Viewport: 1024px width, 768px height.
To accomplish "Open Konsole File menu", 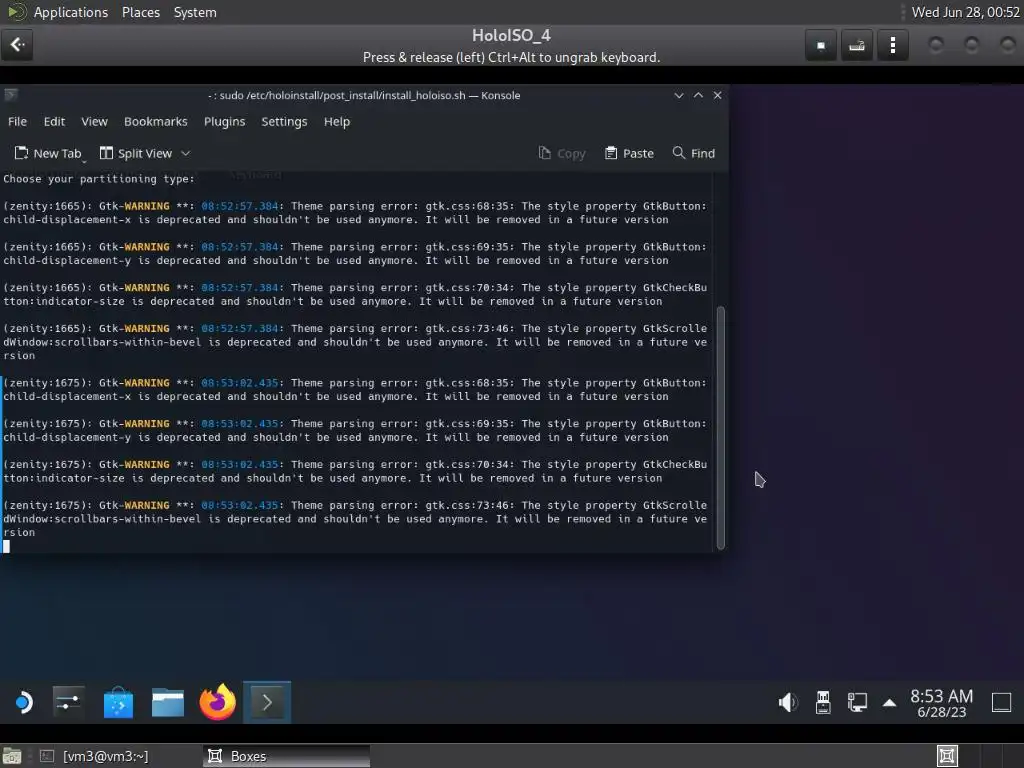I will [x=18, y=121].
